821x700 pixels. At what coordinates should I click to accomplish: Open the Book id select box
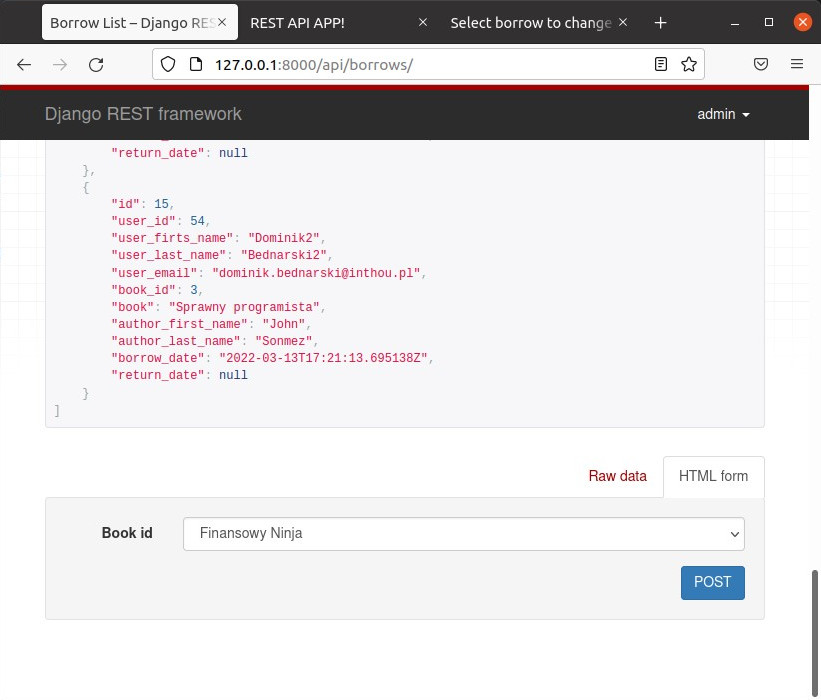[x=463, y=534]
